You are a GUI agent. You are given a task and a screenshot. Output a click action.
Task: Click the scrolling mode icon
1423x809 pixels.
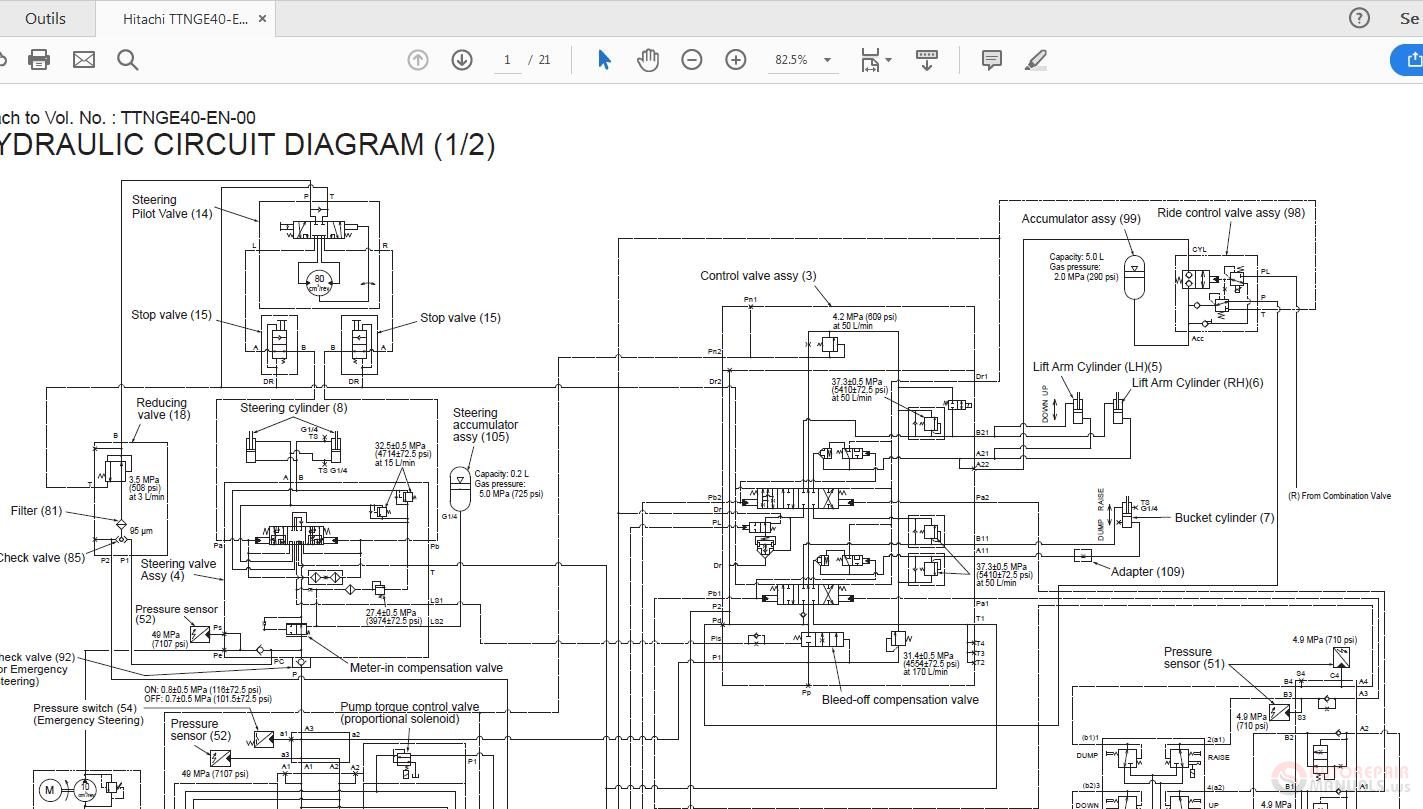[927, 60]
